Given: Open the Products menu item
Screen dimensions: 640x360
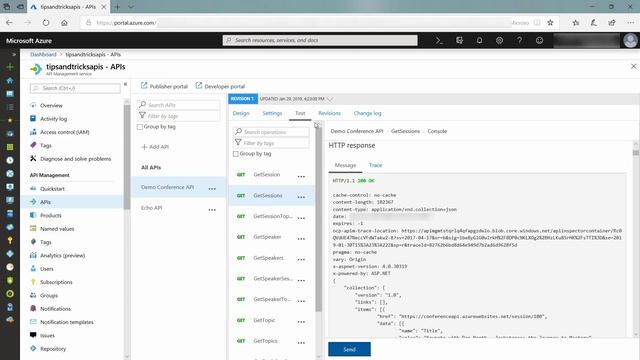Looking at the screenshot, I should 51,216.
